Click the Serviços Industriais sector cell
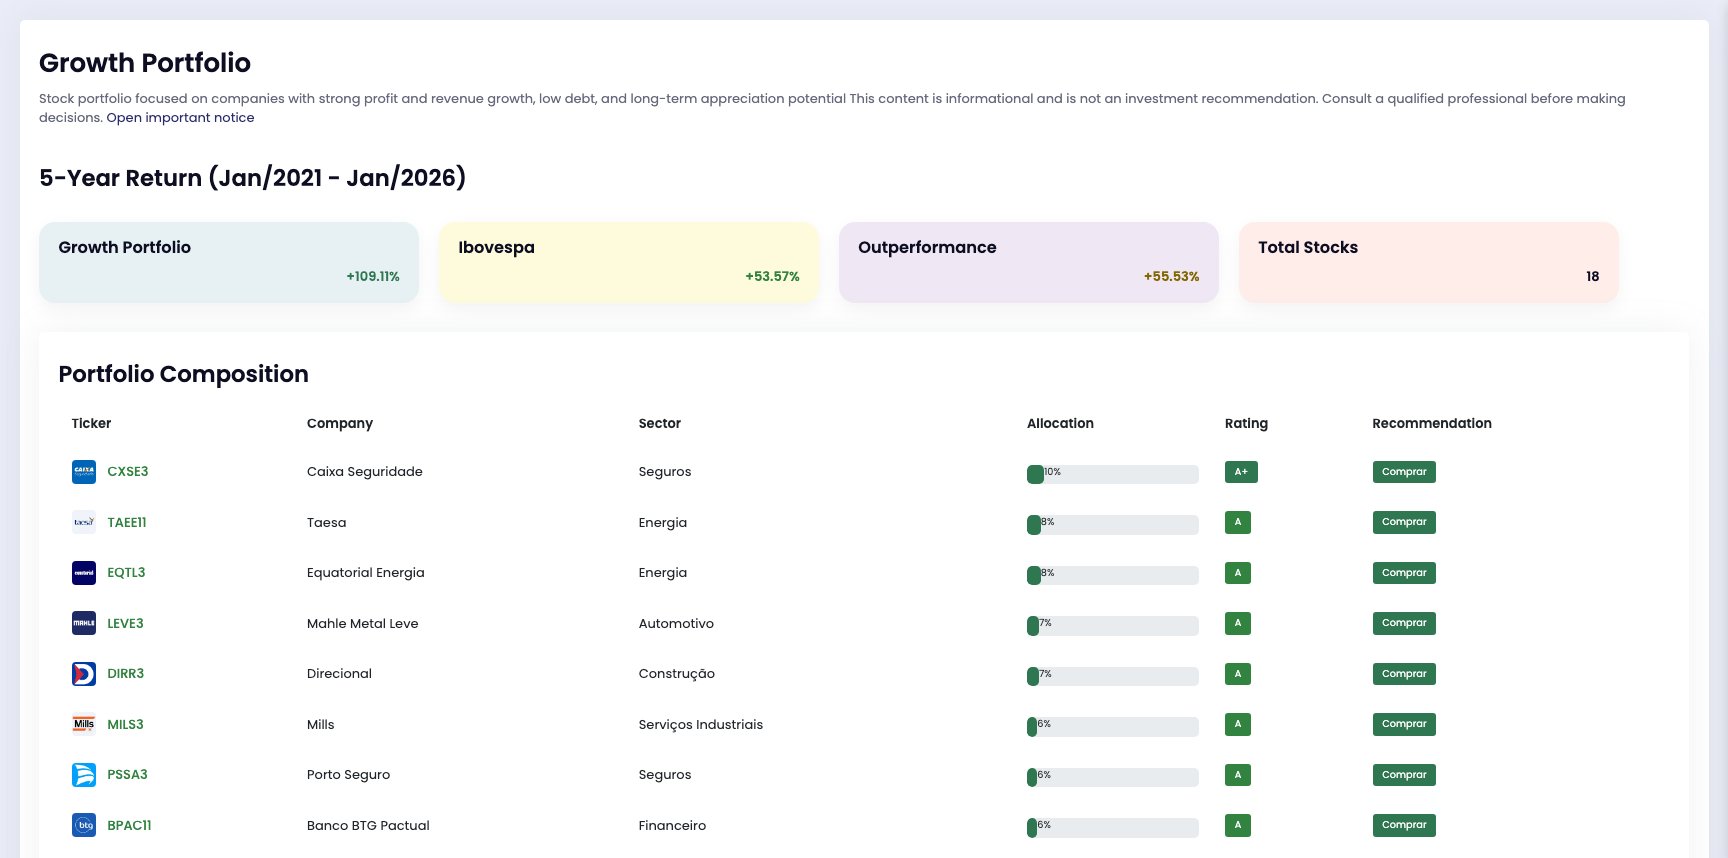Image resolution: width=1728 pixels, height=858 pixels. (701, 725)
